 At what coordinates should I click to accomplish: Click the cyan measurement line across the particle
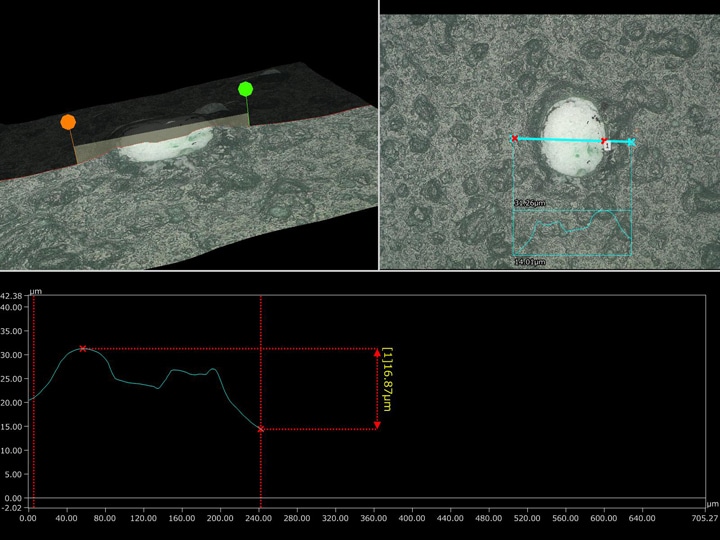coord(560,140)
